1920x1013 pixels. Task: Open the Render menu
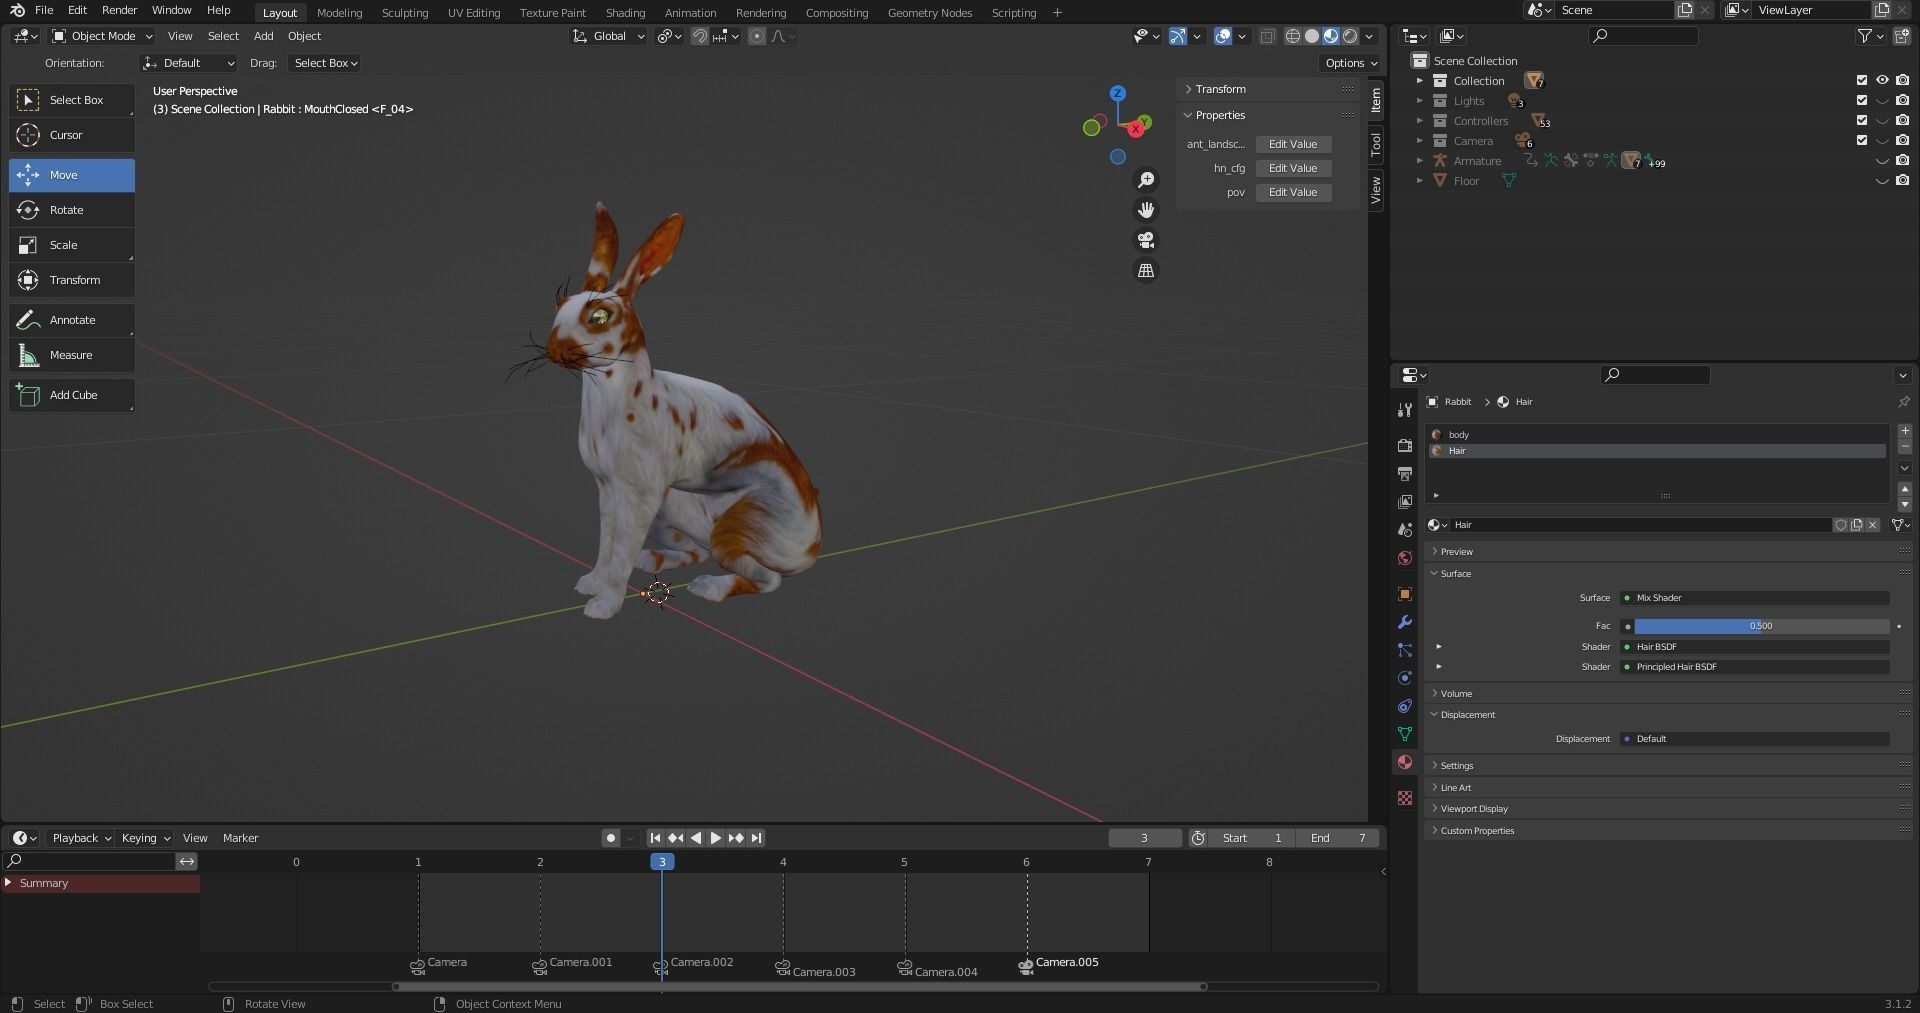point(119,10)
